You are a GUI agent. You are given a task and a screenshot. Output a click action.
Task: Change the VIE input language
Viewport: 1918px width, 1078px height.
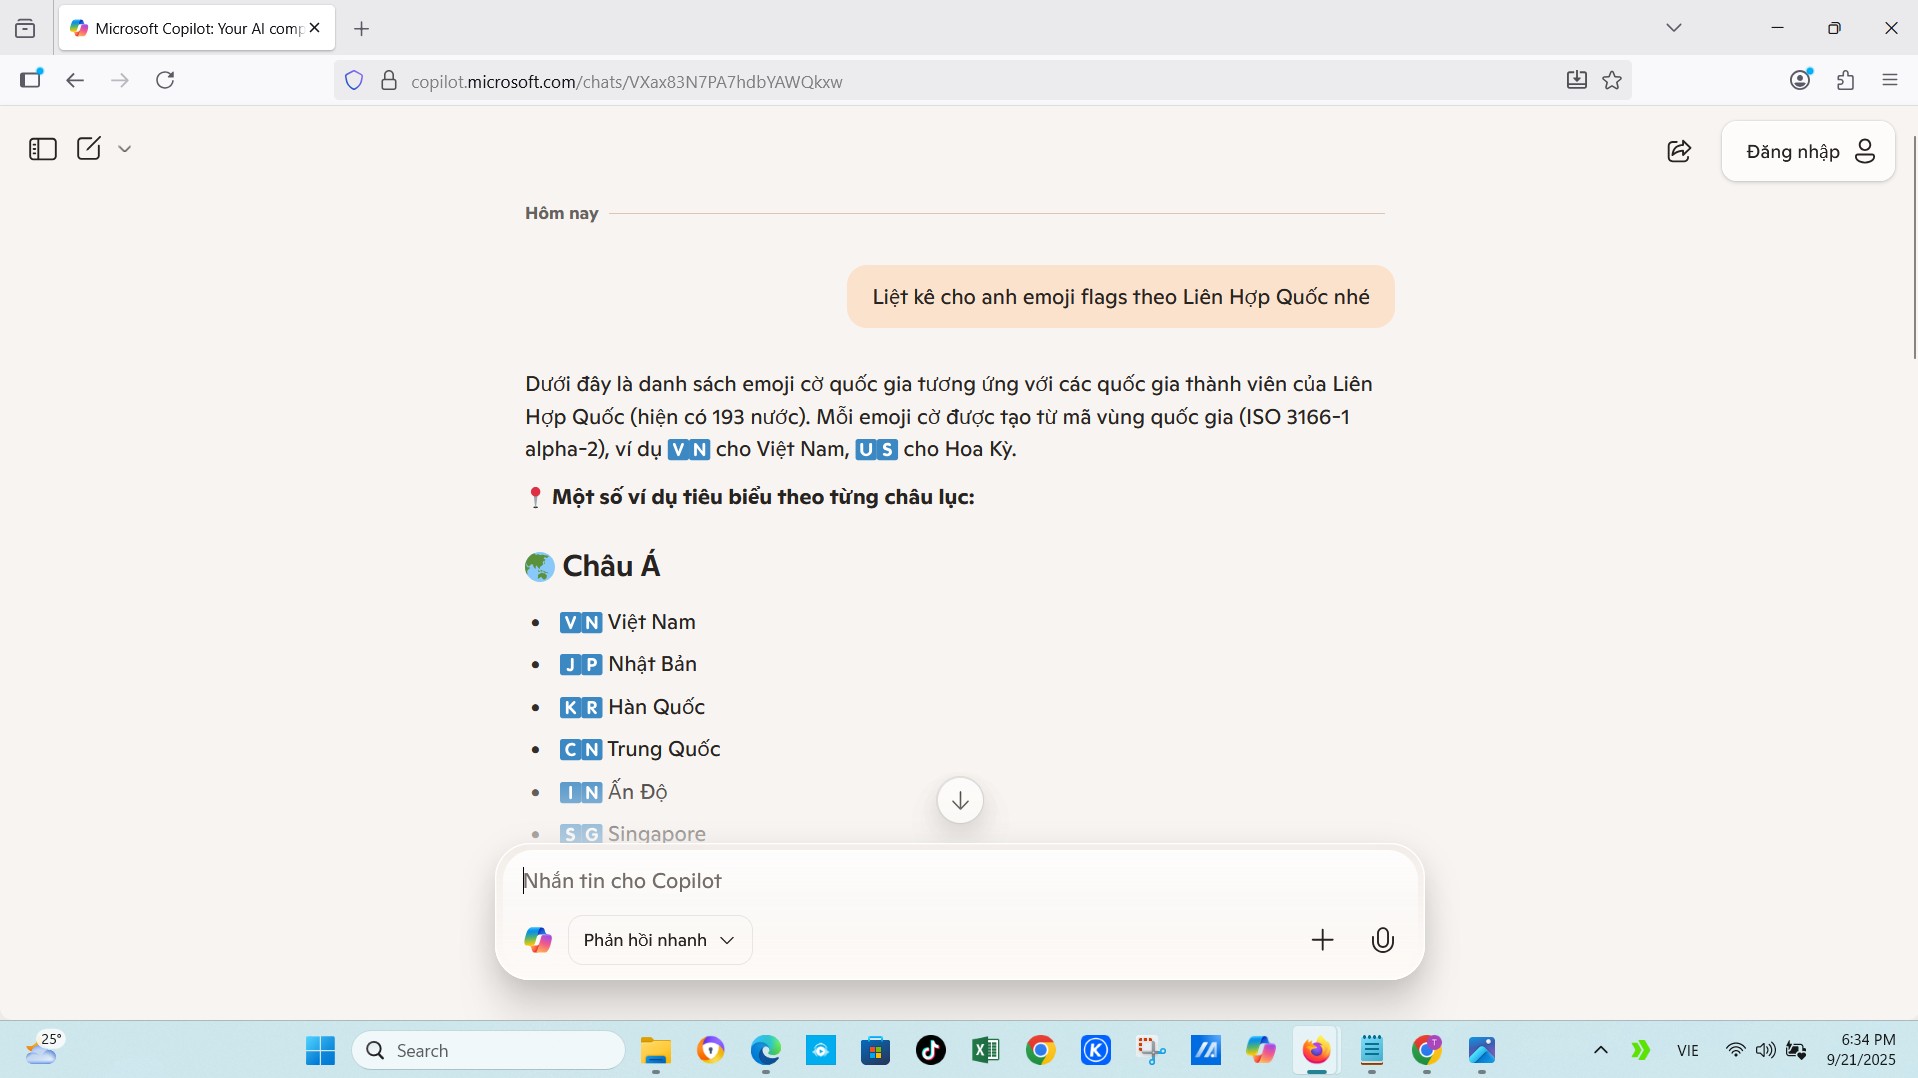pos(1688,1050)
